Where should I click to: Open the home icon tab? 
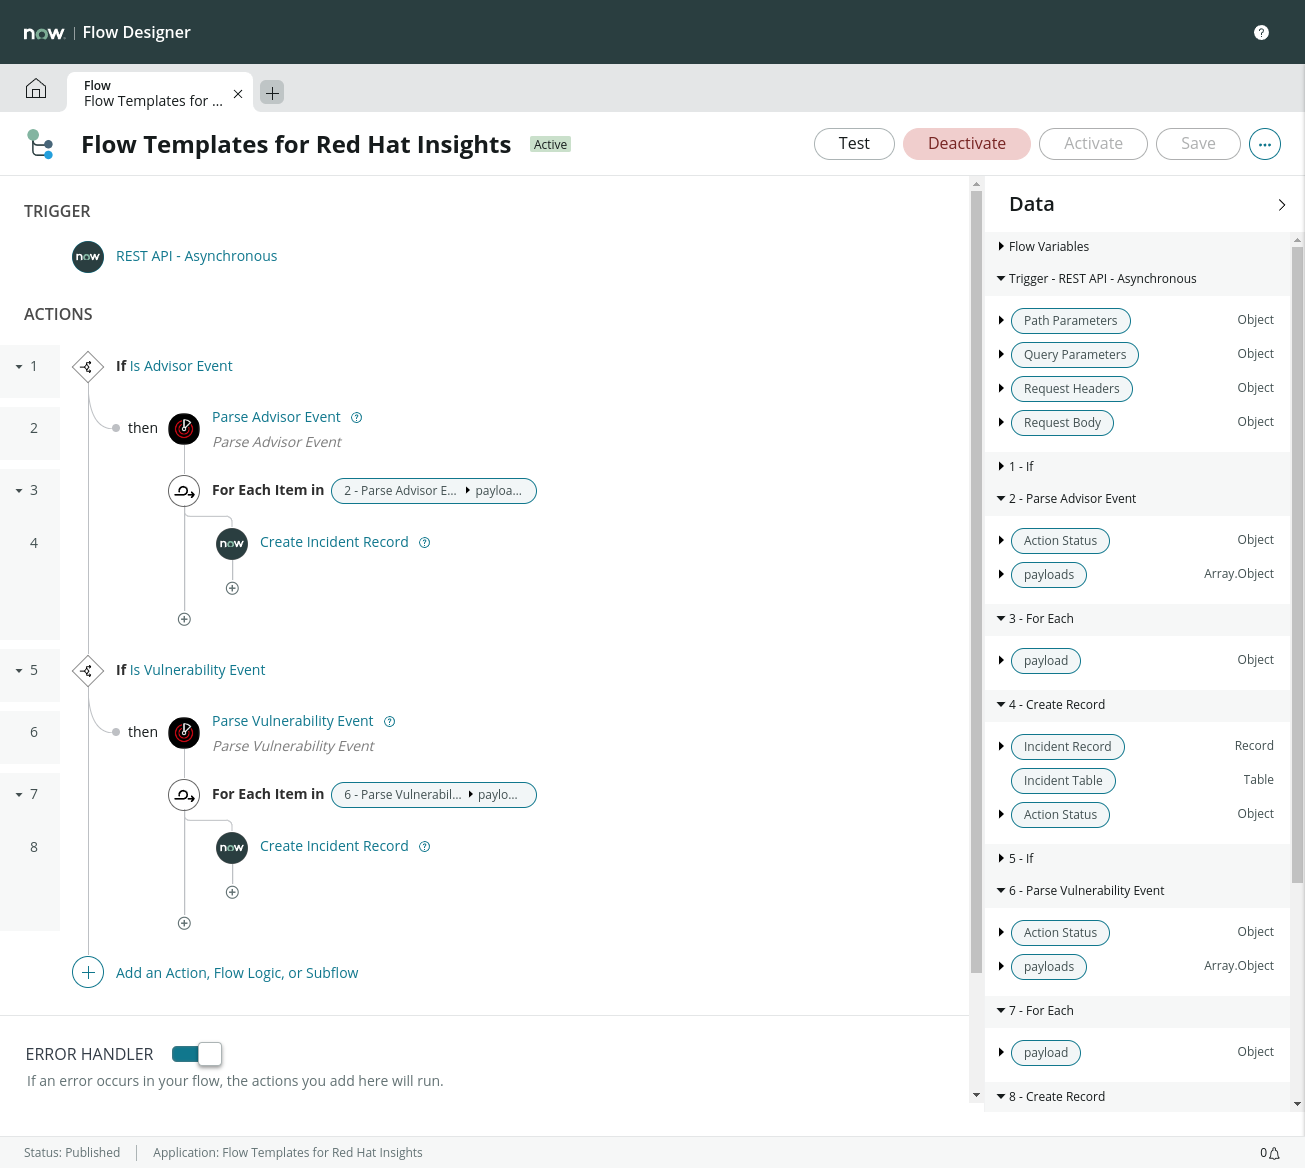(x=36, y=89)
